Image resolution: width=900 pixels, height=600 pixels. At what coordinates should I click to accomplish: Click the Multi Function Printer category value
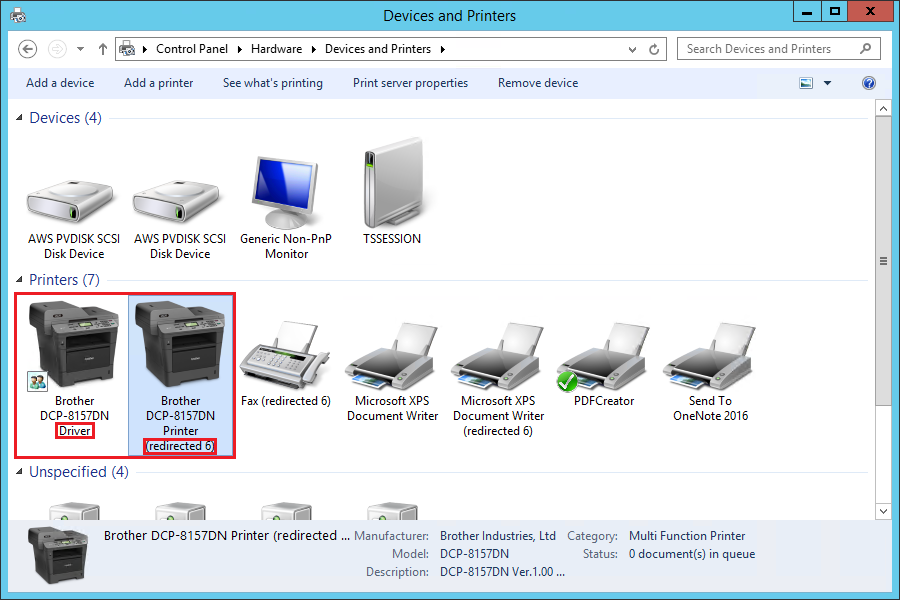(687, 536)
